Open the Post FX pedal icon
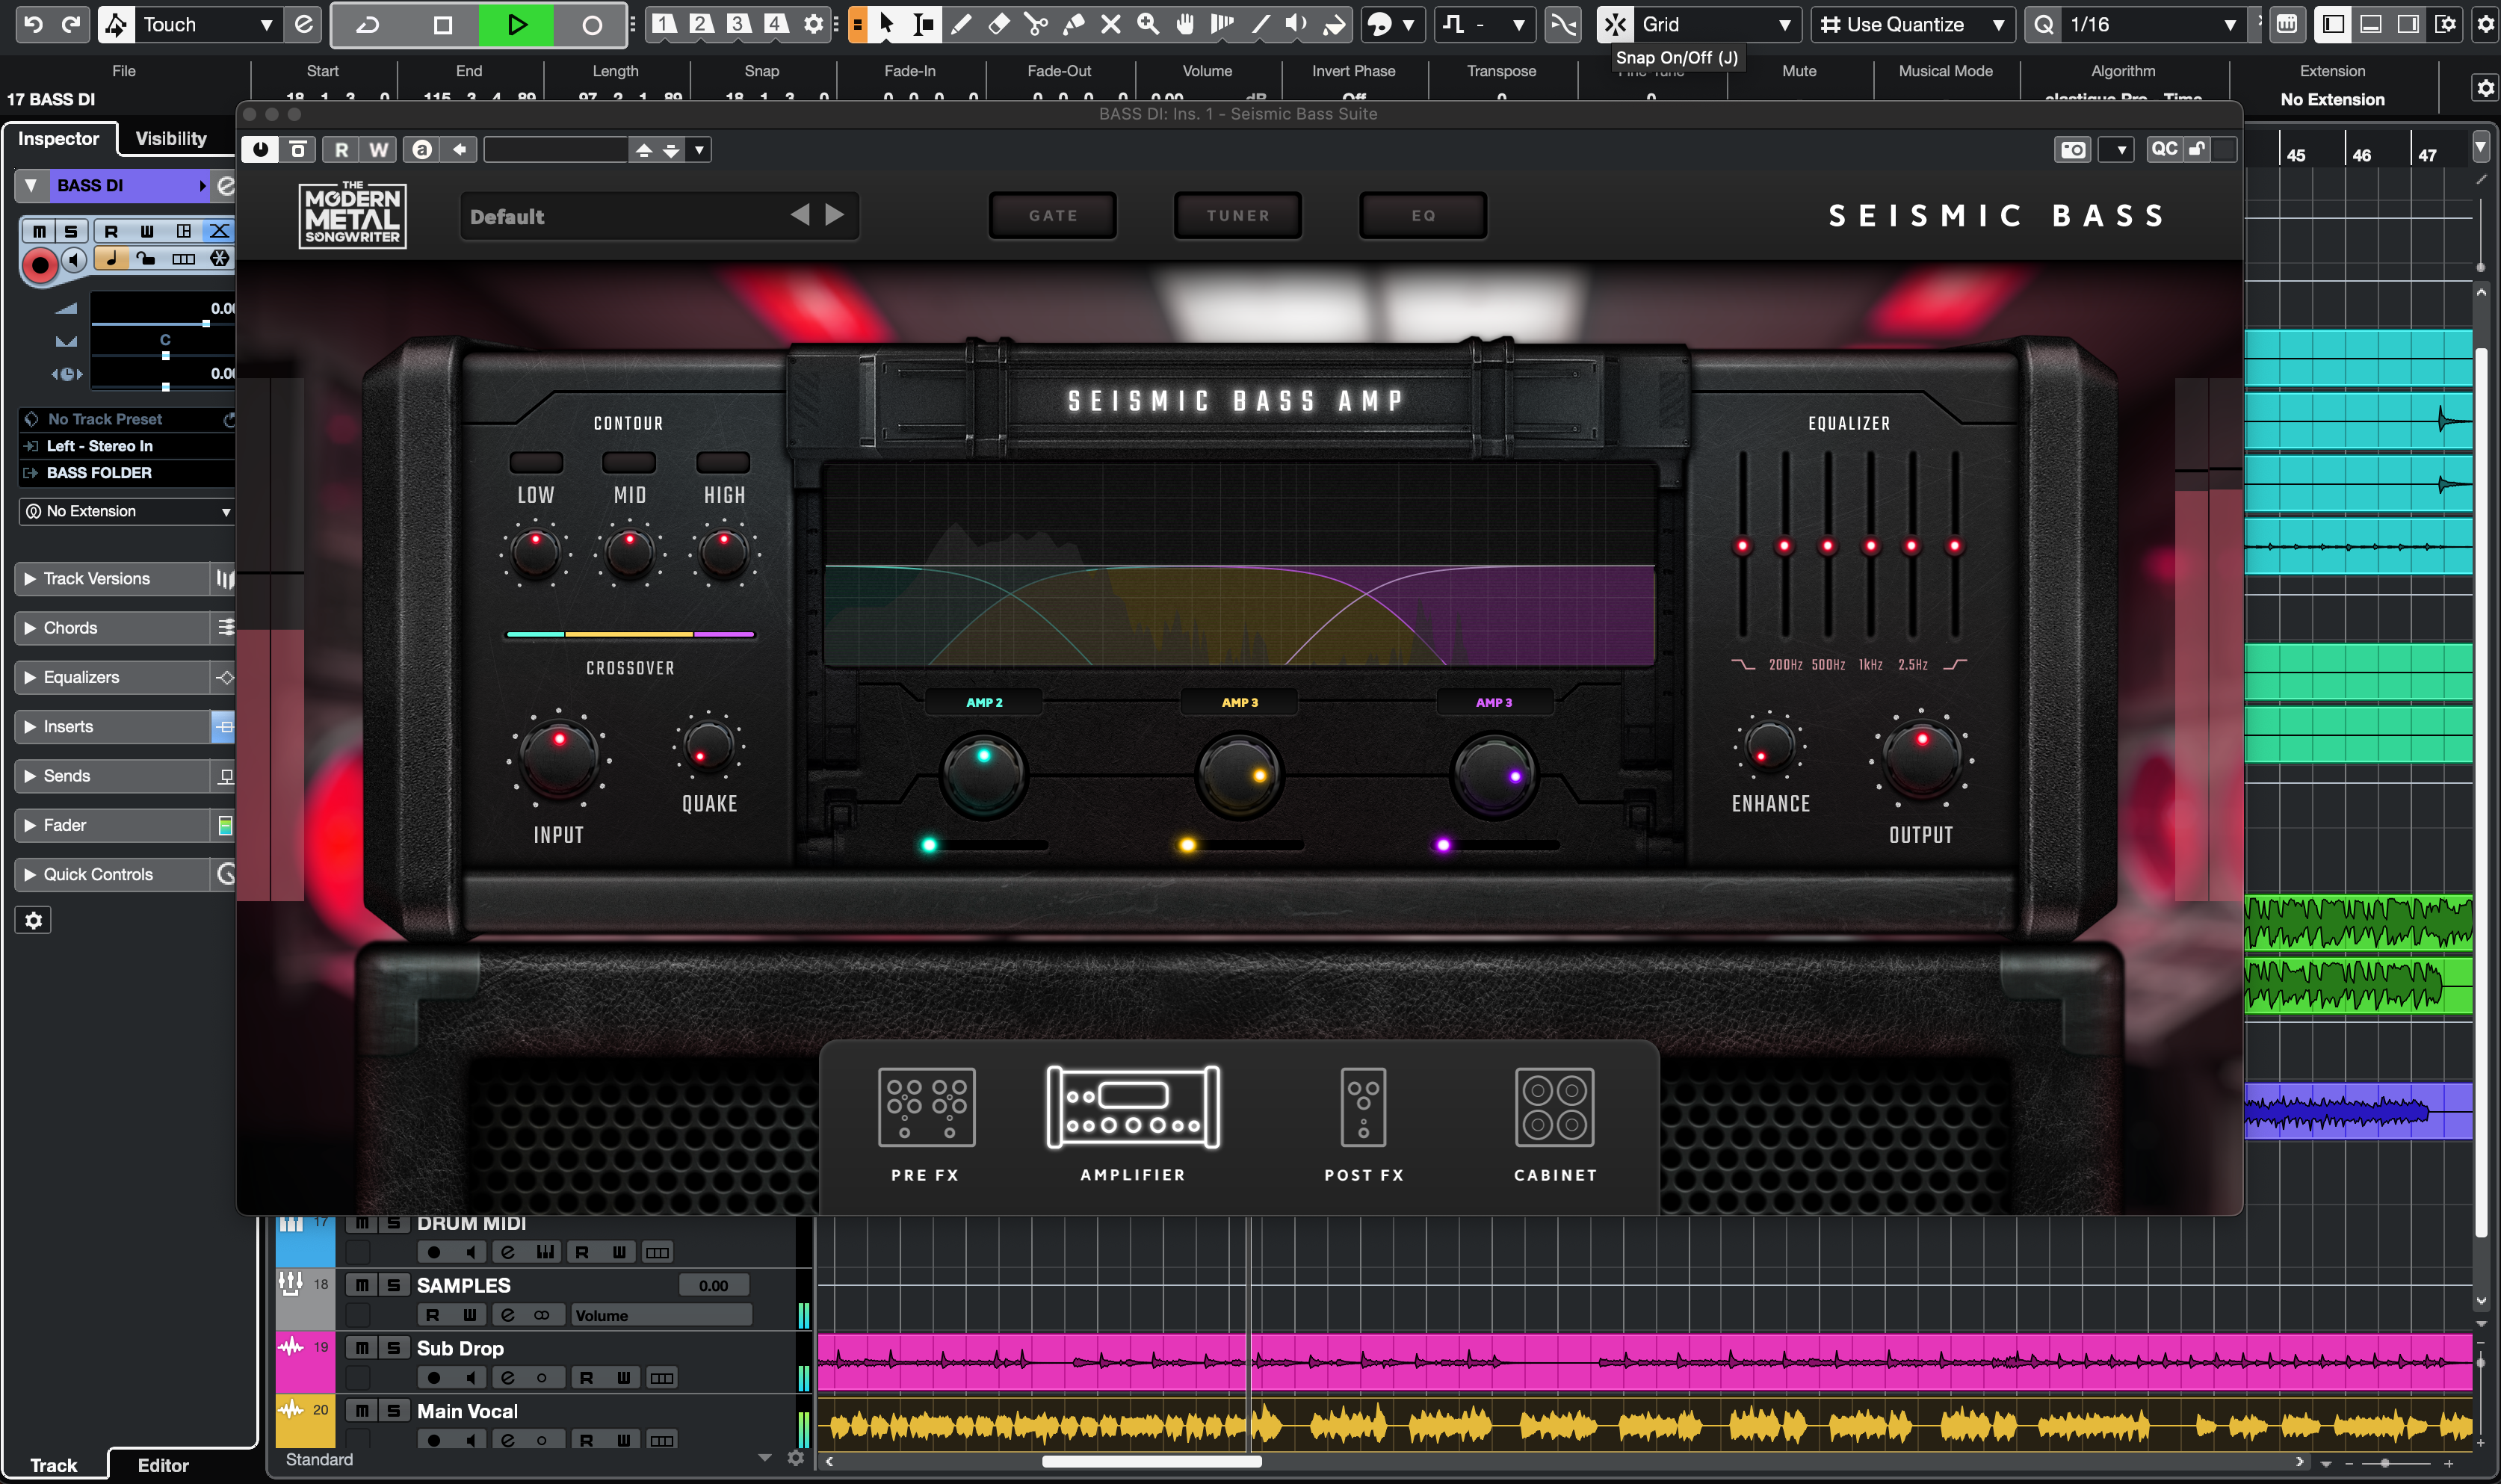 coord(1363,1107)
